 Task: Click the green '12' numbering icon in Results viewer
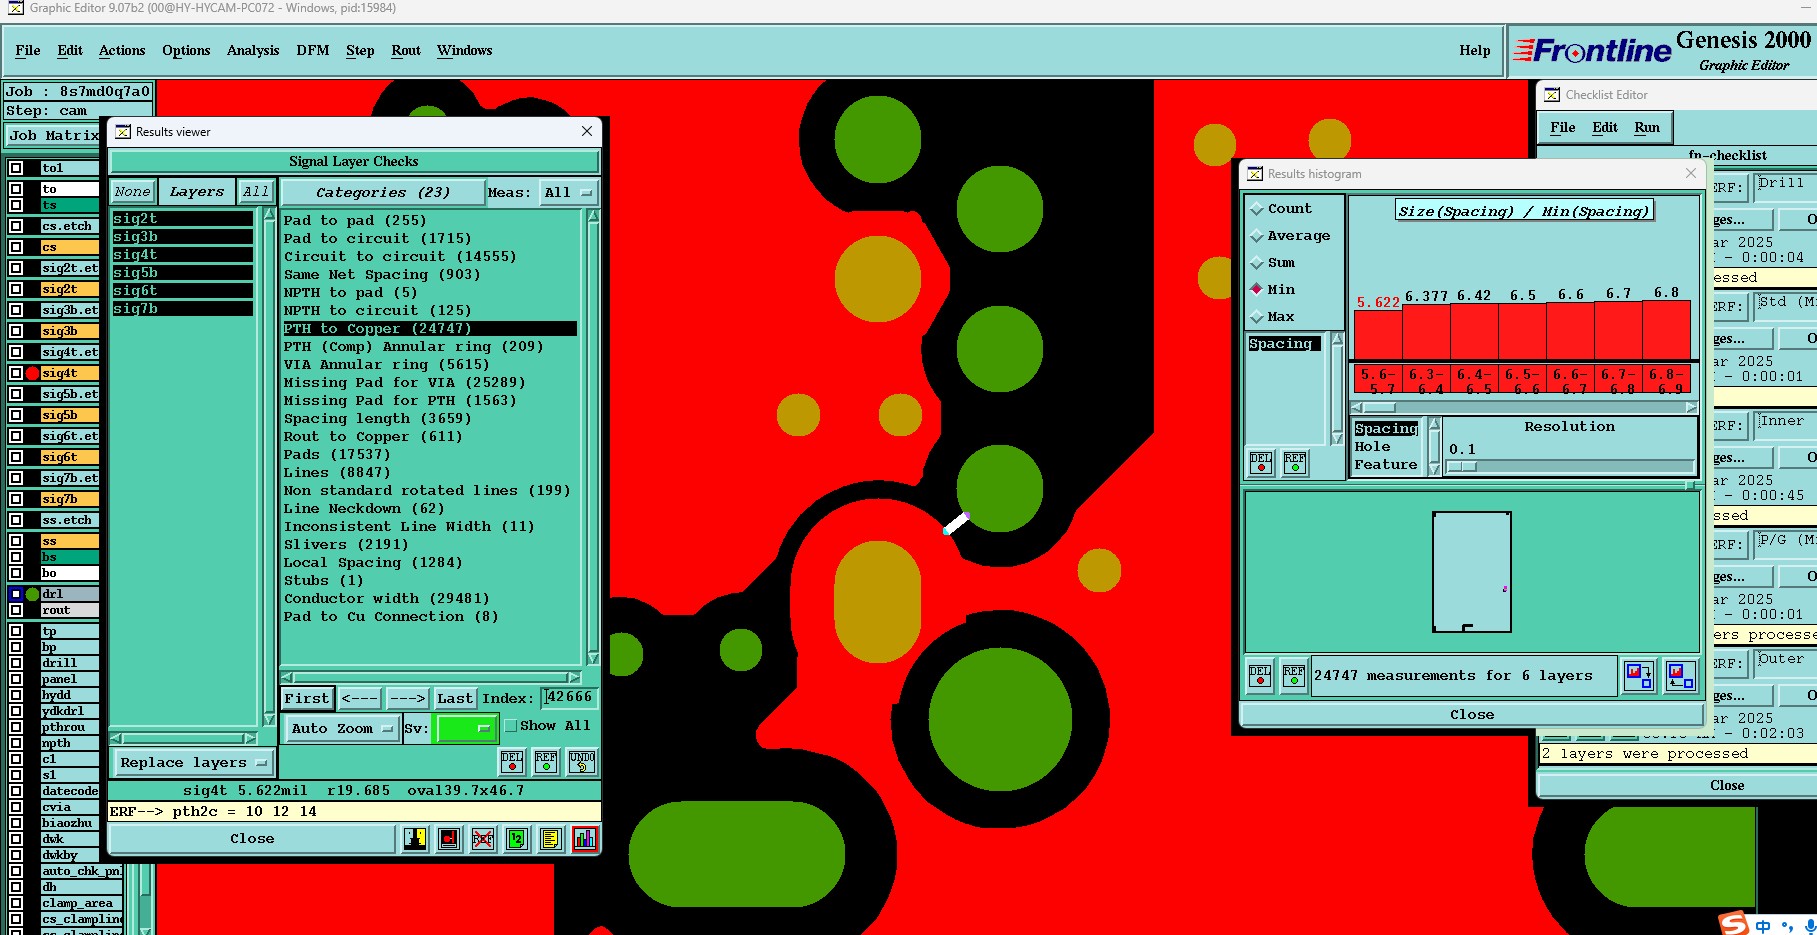coord(516,838)
